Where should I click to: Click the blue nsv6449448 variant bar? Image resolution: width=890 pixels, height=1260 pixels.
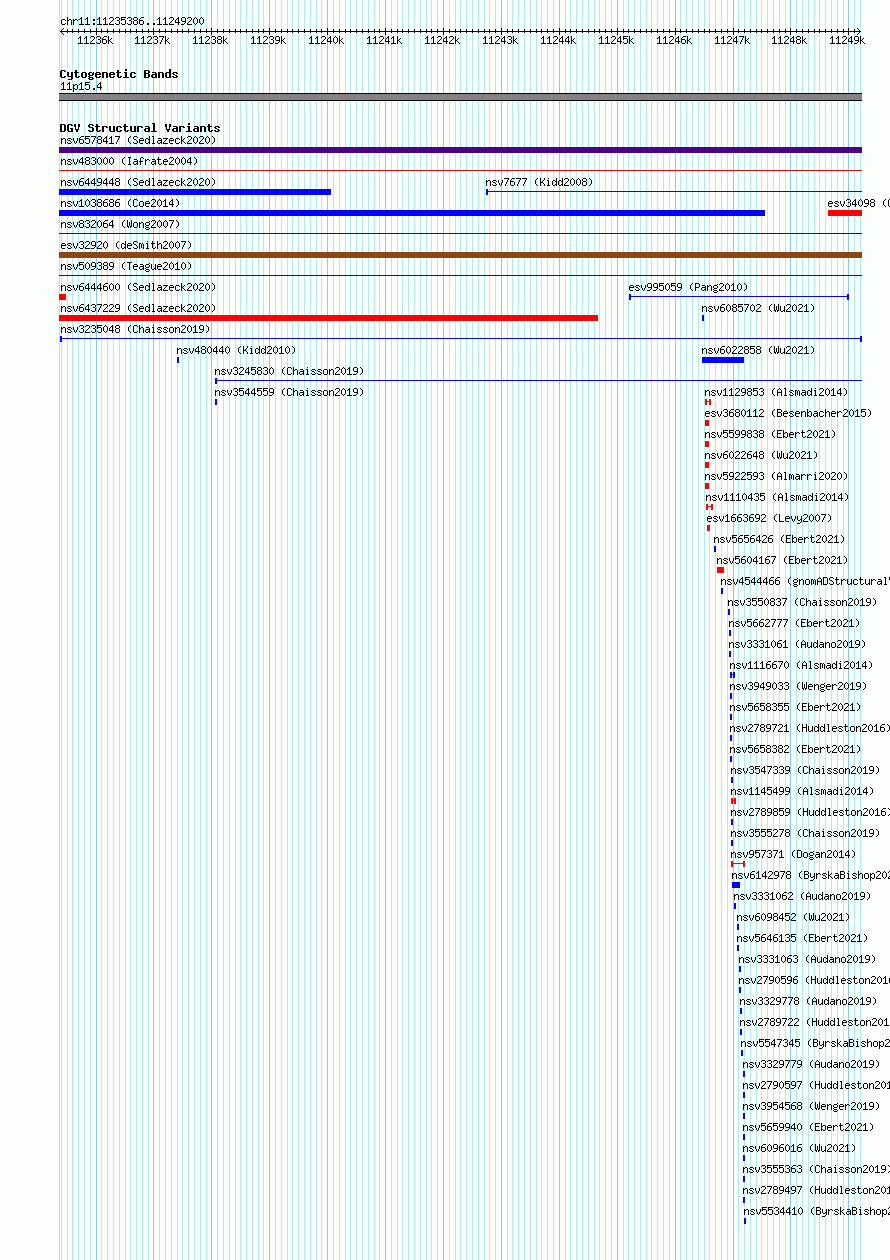click(x=195, y=192)
